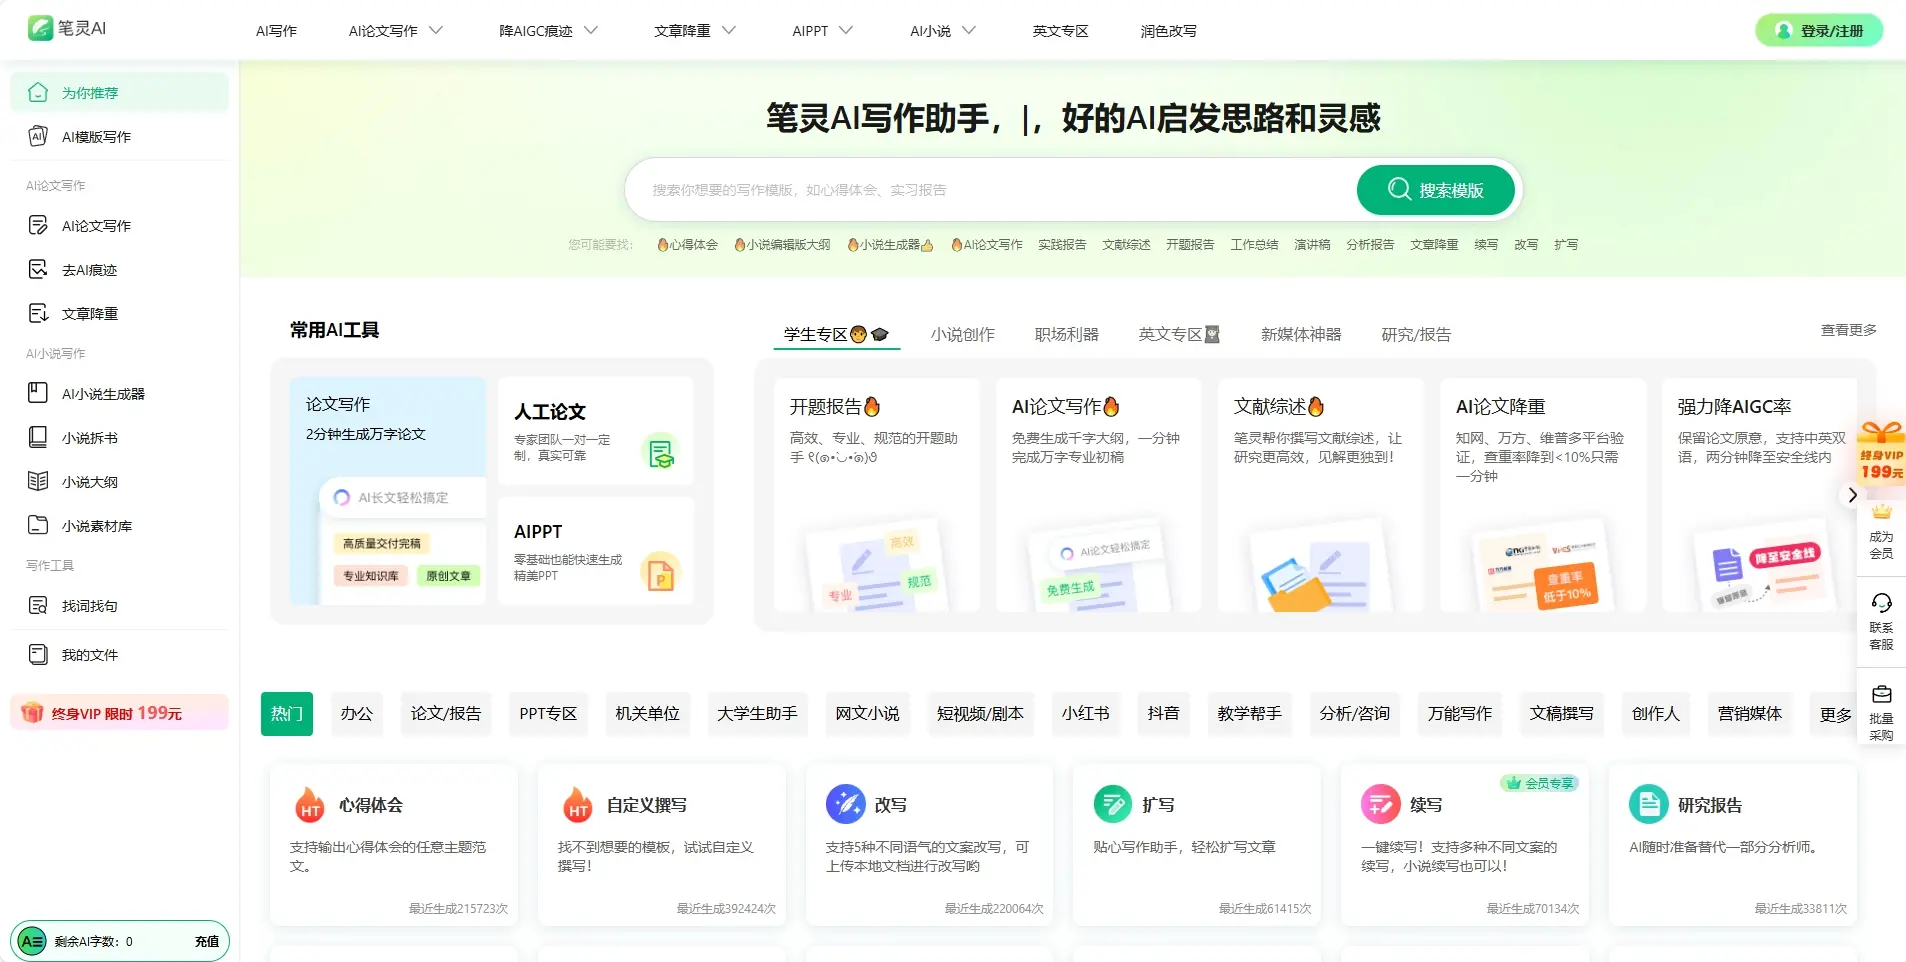Click the 联系客服 headset icon
The height and width of the screenshot is (962, 1906).
pyautogui.click(x=1881, y=603)
